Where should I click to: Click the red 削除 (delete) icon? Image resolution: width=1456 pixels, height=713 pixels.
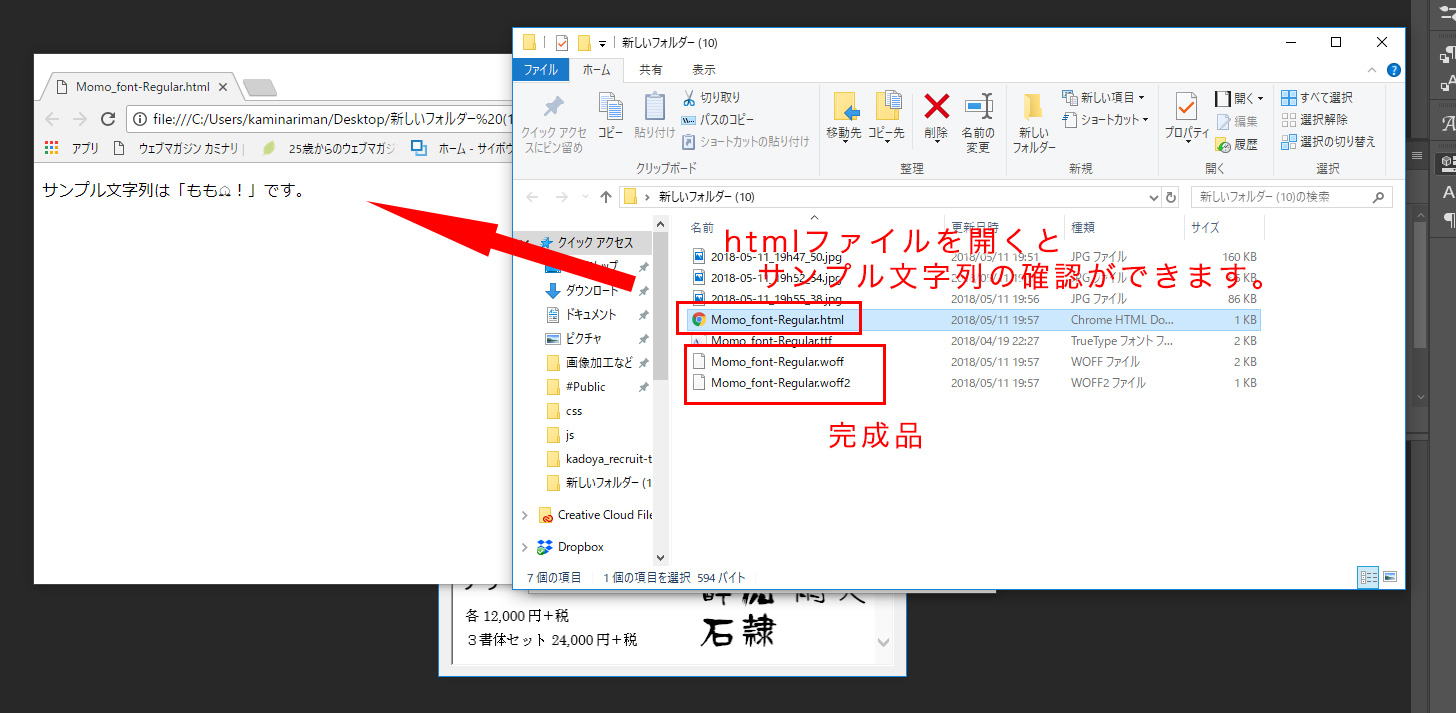click(936, 108)
